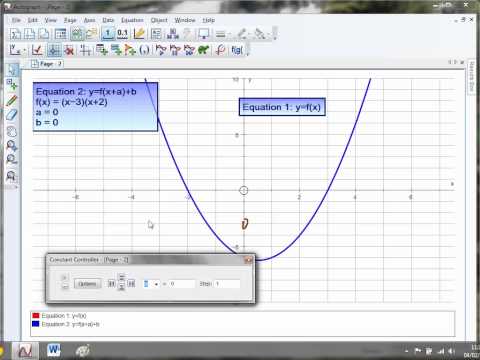Image resolution: width=480 pixels, height=360 pixels.
Task: Click the right arrow in Constant Controller
Action: click(x=131, y=284)
